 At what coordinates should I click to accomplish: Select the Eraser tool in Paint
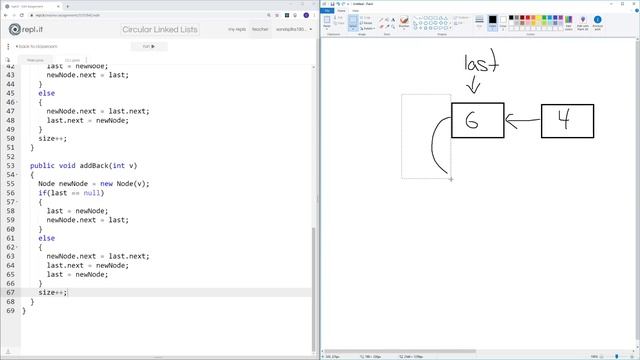click(x=381, y=27)
